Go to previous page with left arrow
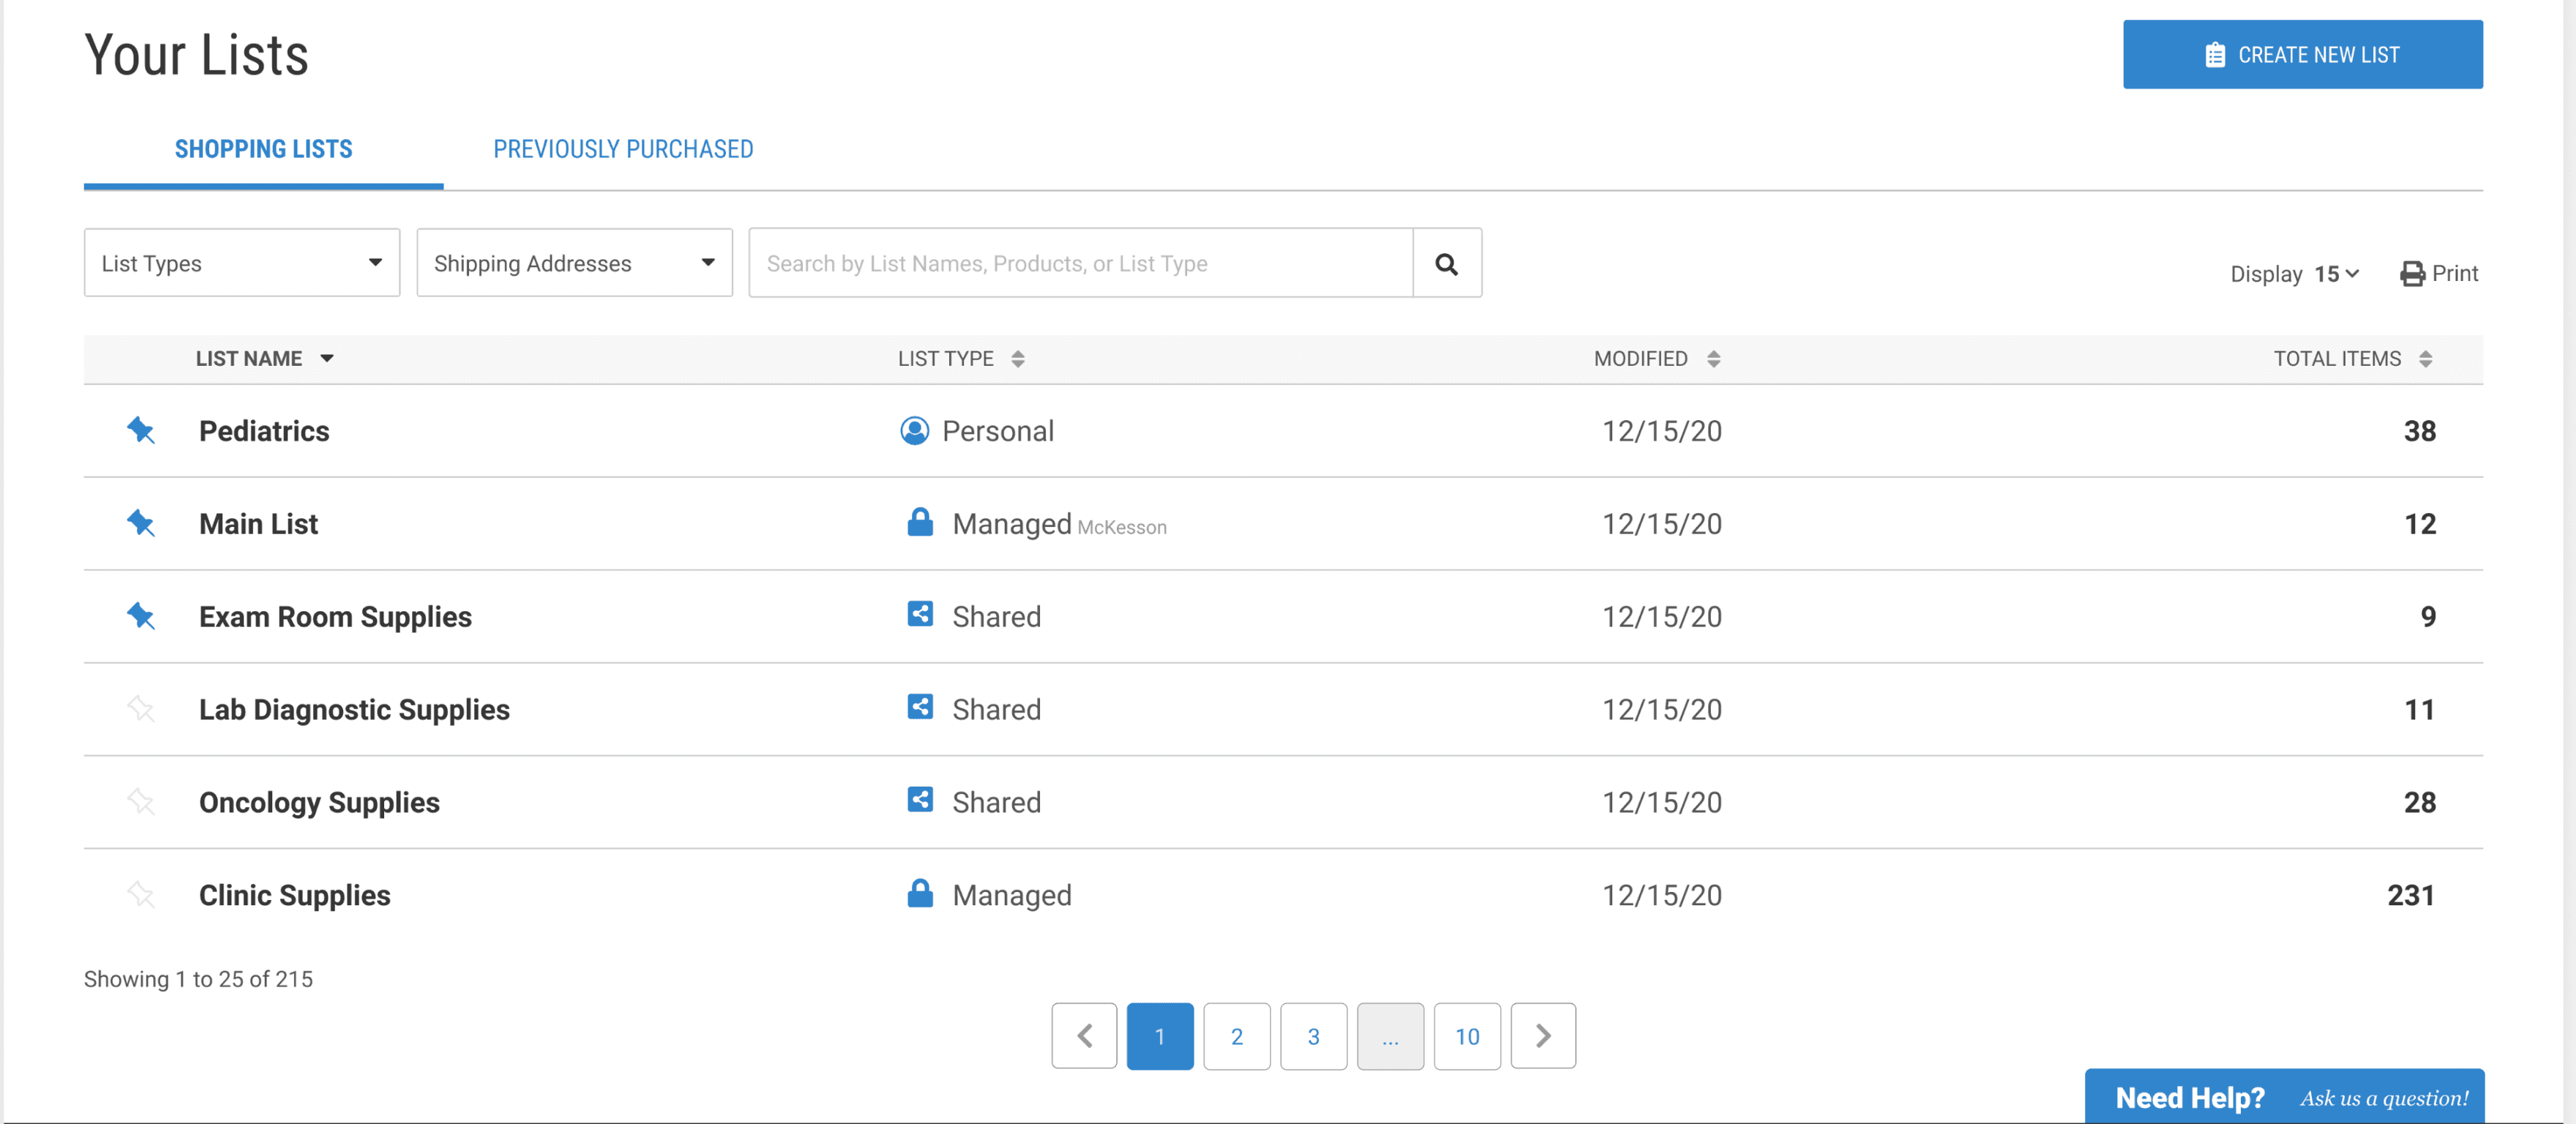The height and width of the screenshot is (1124, 2576). click(1084, 1036)
